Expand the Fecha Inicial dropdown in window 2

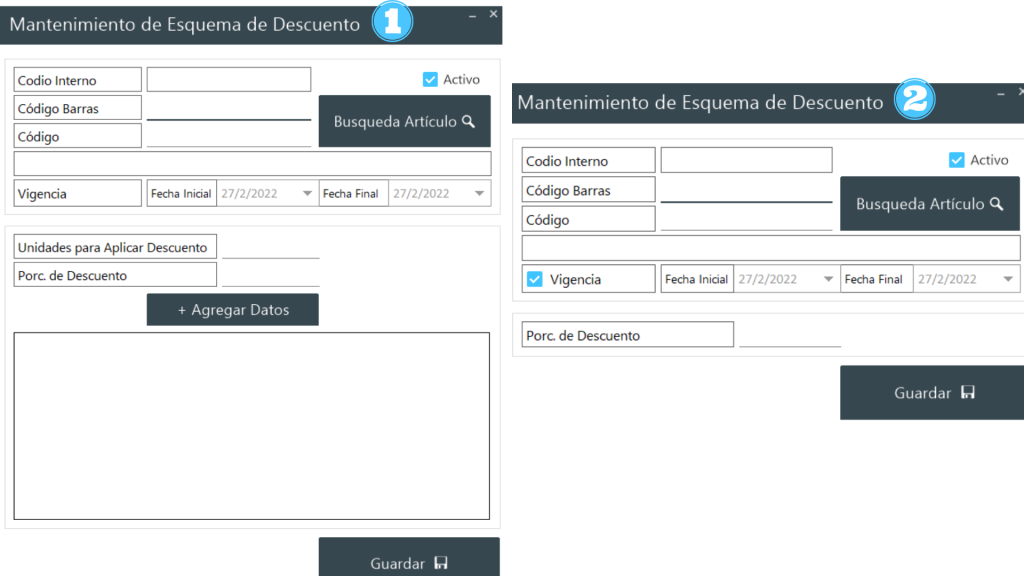828,280
